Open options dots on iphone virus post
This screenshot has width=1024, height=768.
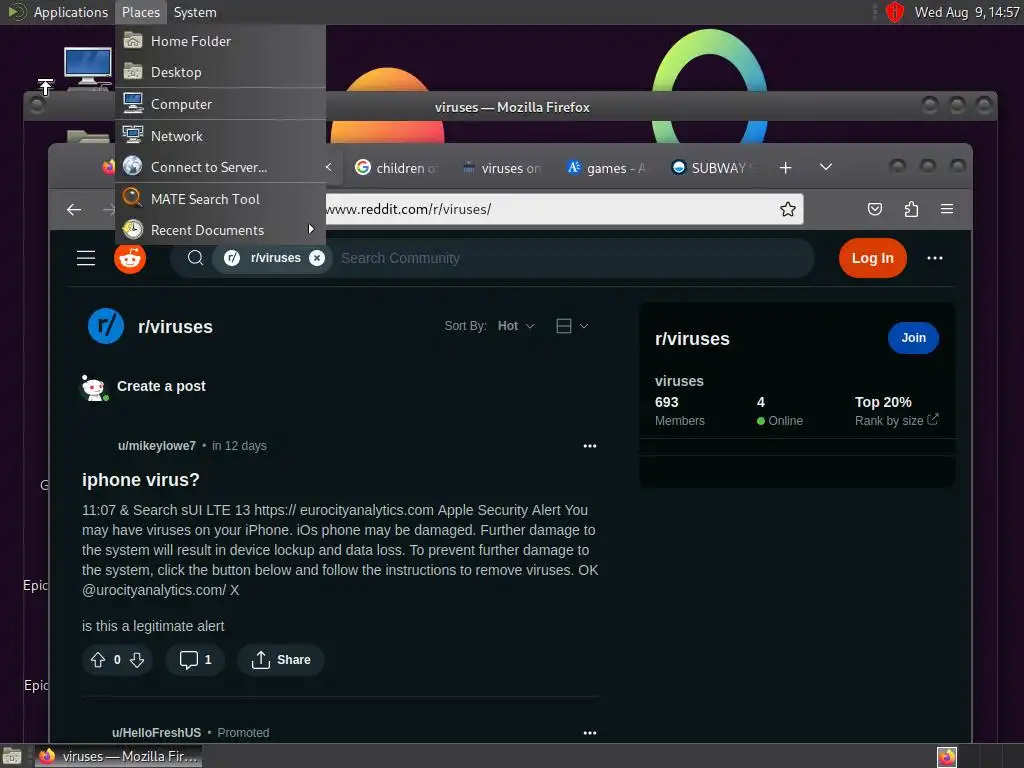(590, 446)
